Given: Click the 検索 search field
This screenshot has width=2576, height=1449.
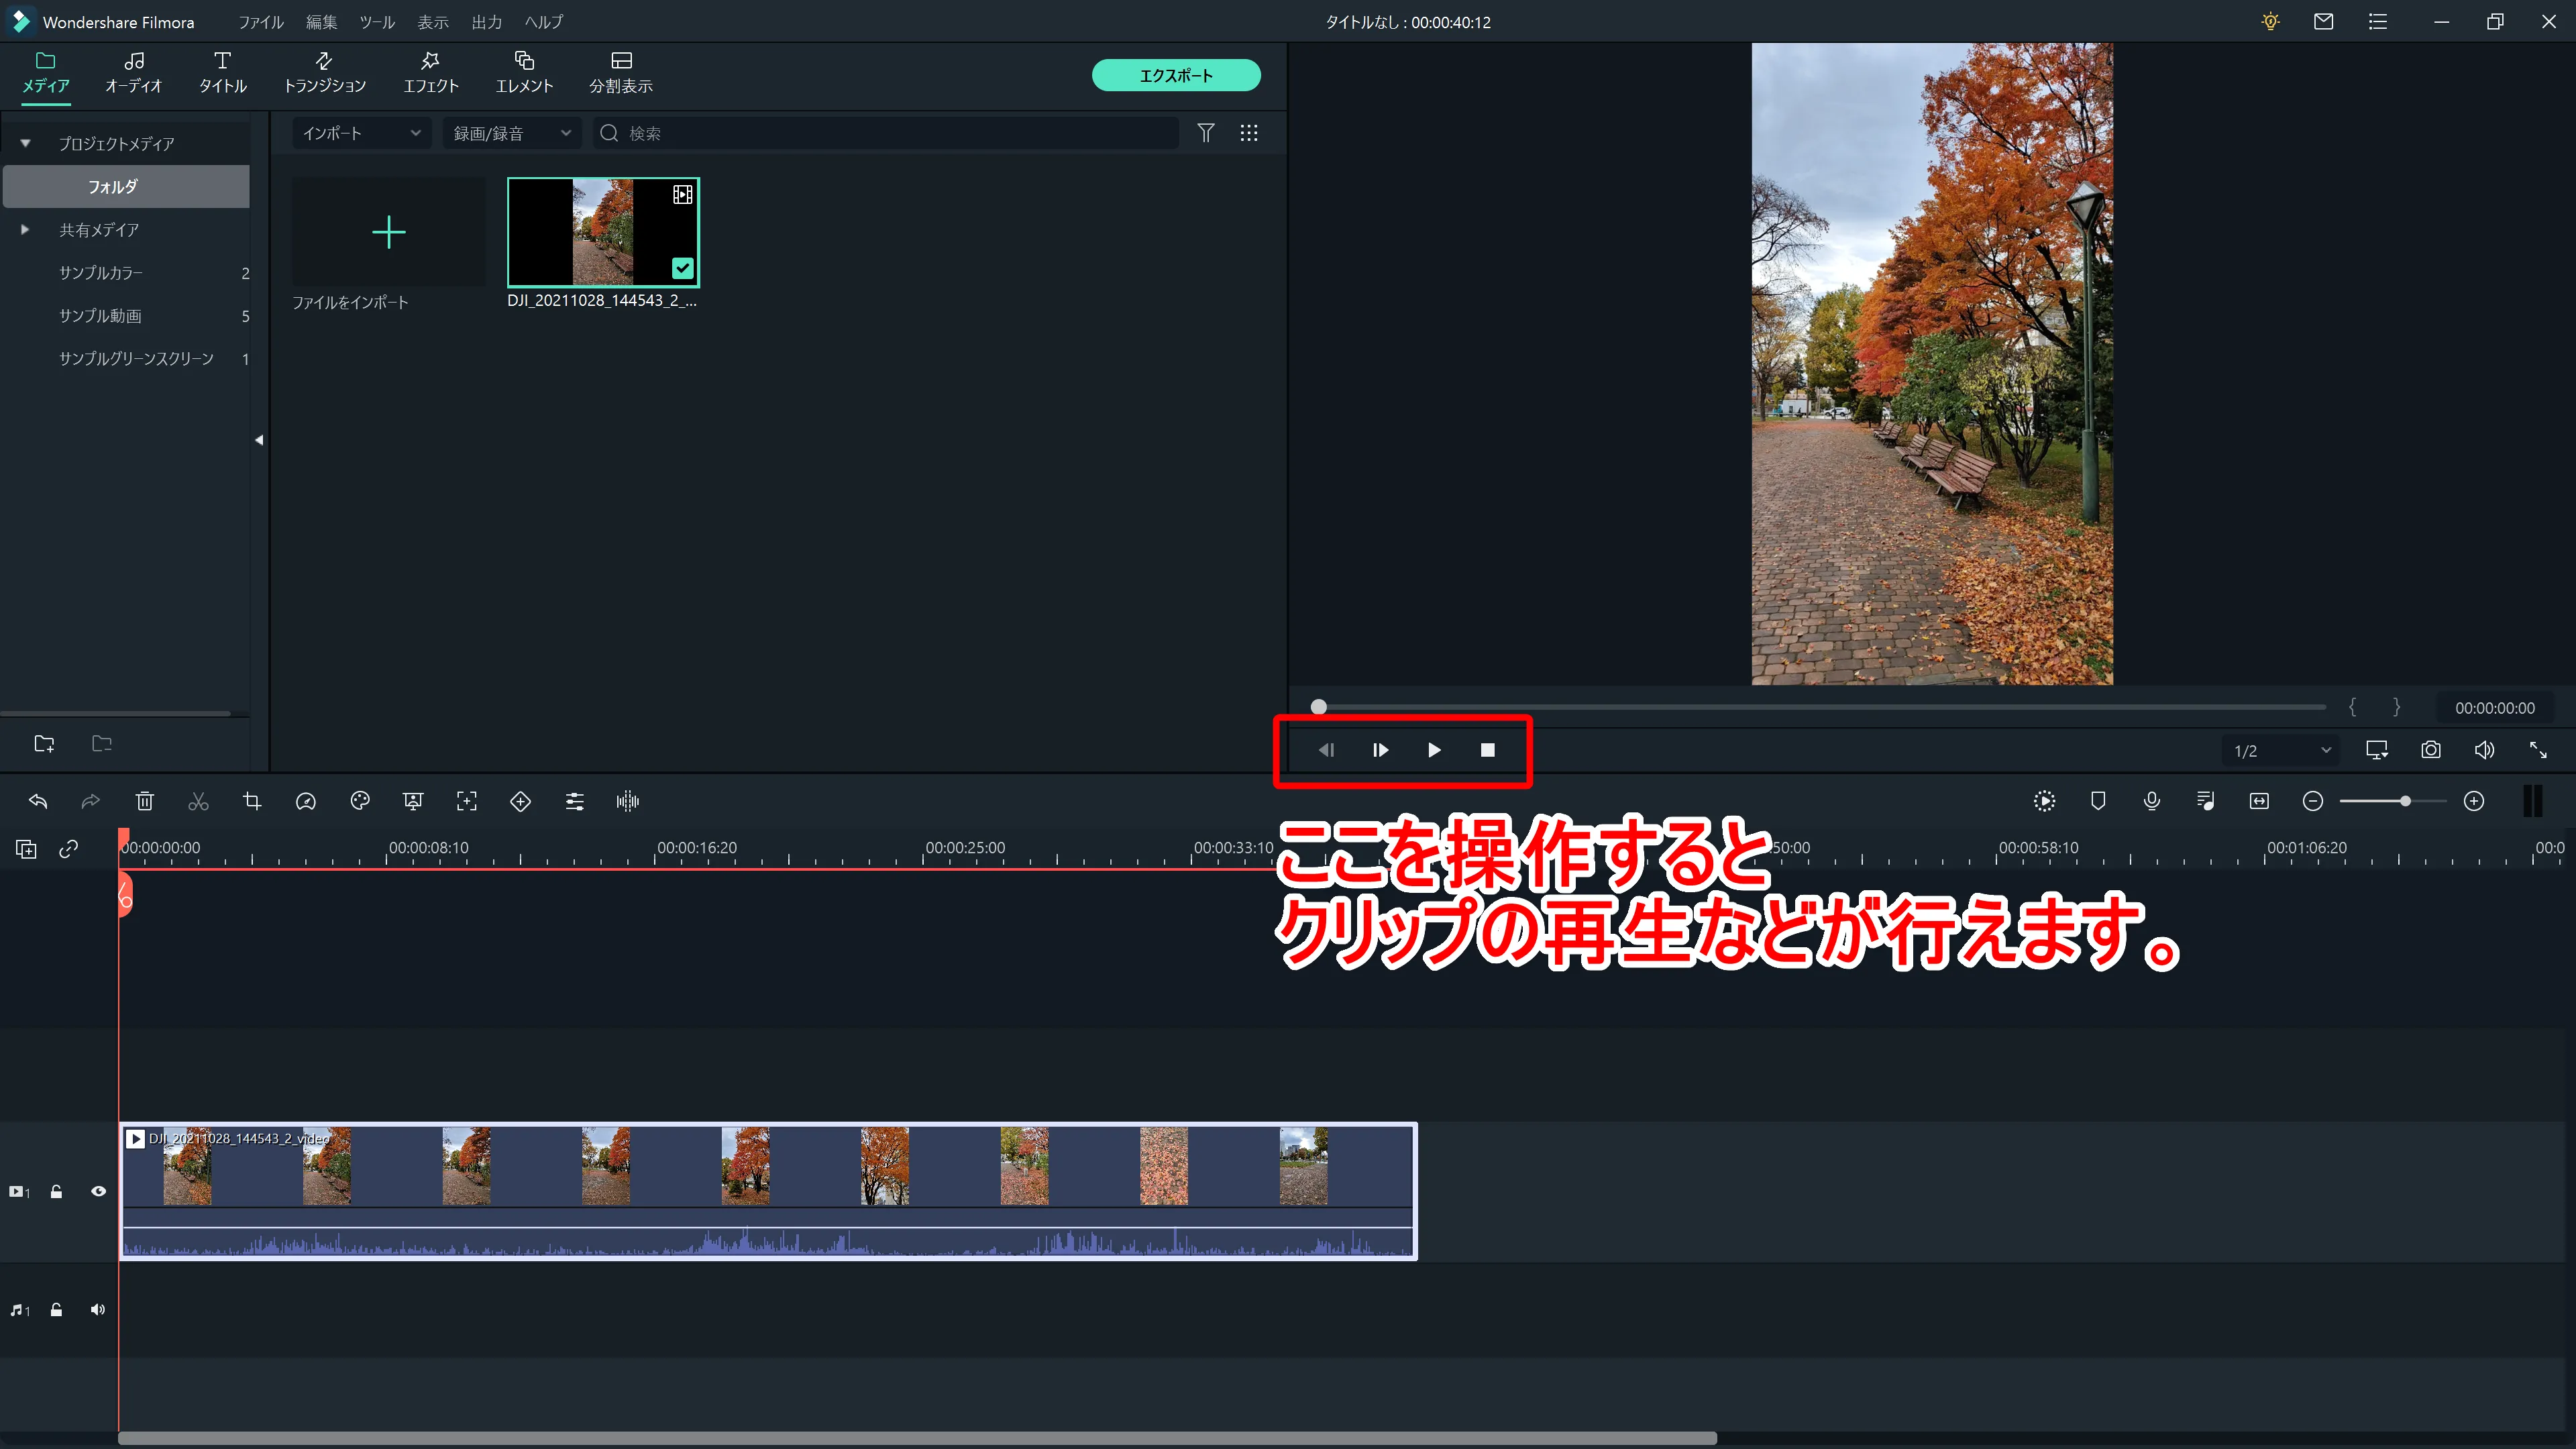Looking at the screenshot, I should coord(886,133).
